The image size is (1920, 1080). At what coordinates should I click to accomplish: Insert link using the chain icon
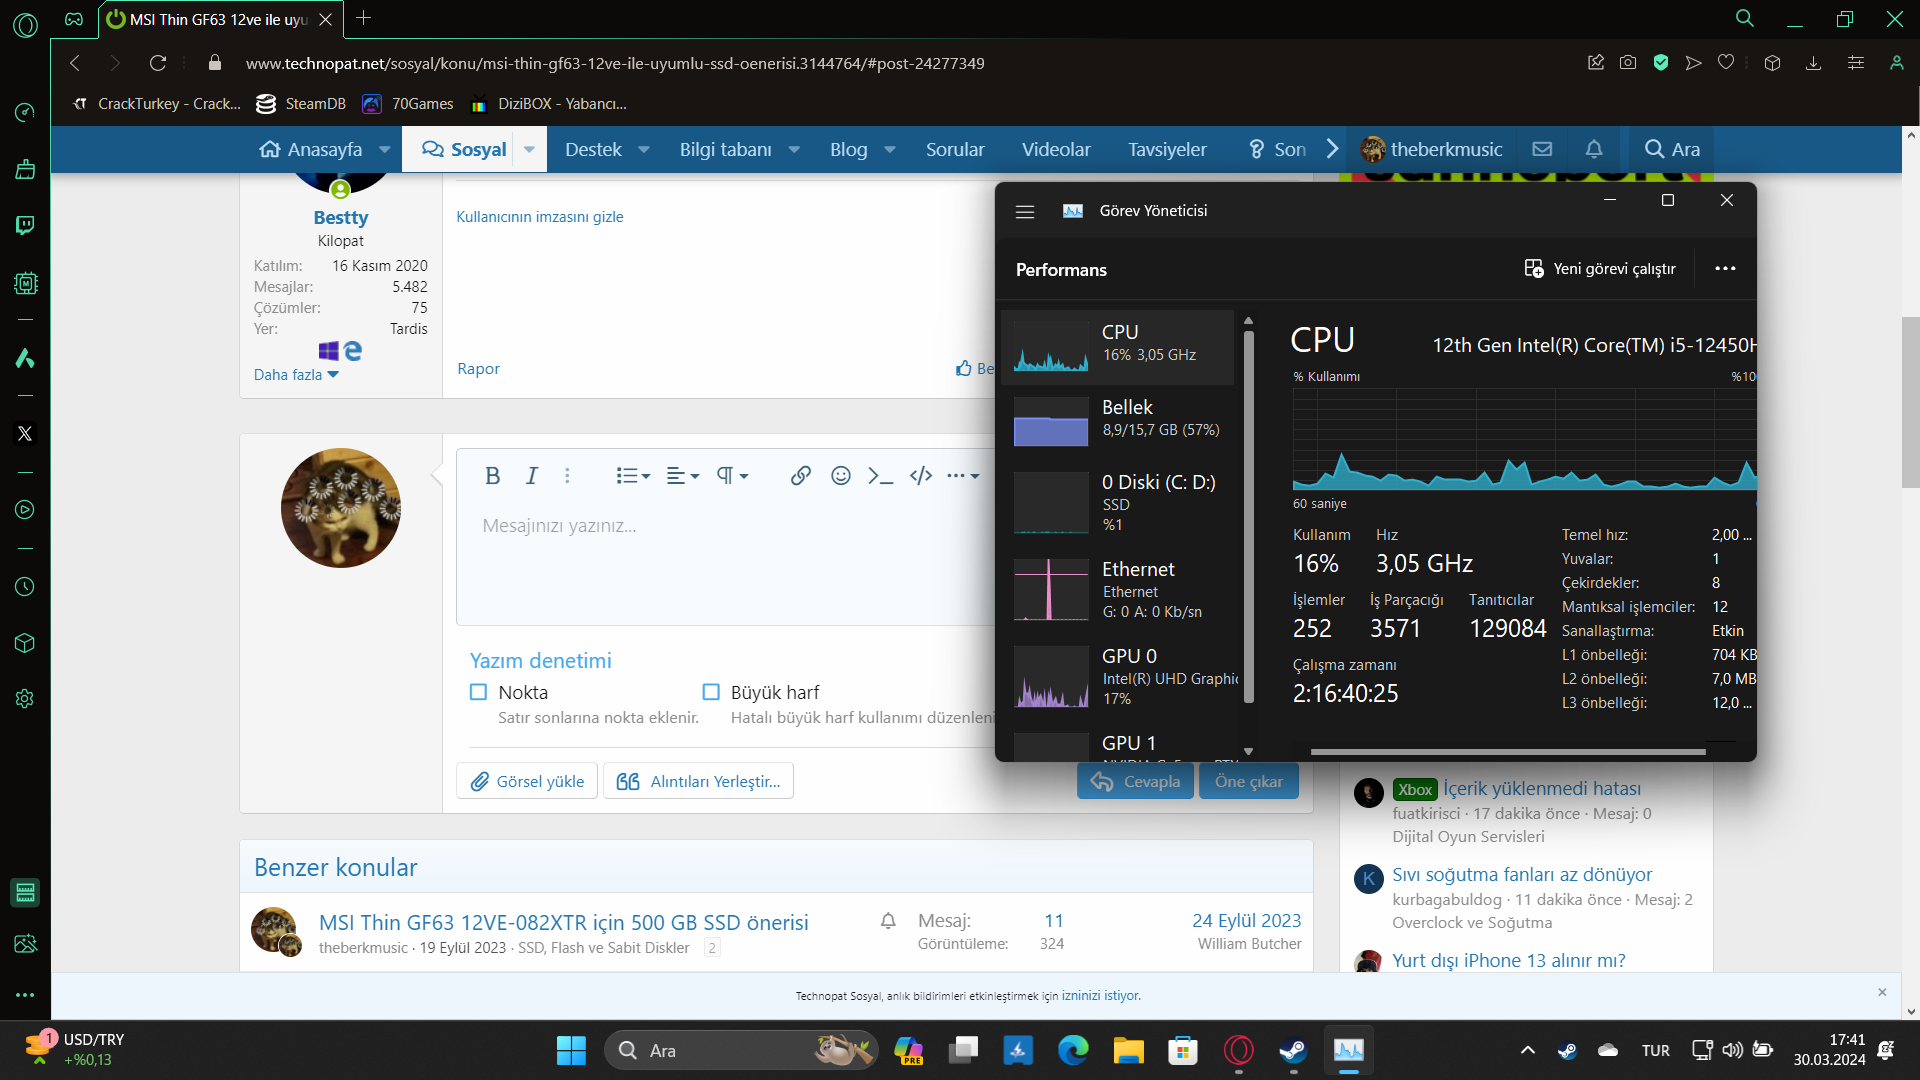point(800,476)
